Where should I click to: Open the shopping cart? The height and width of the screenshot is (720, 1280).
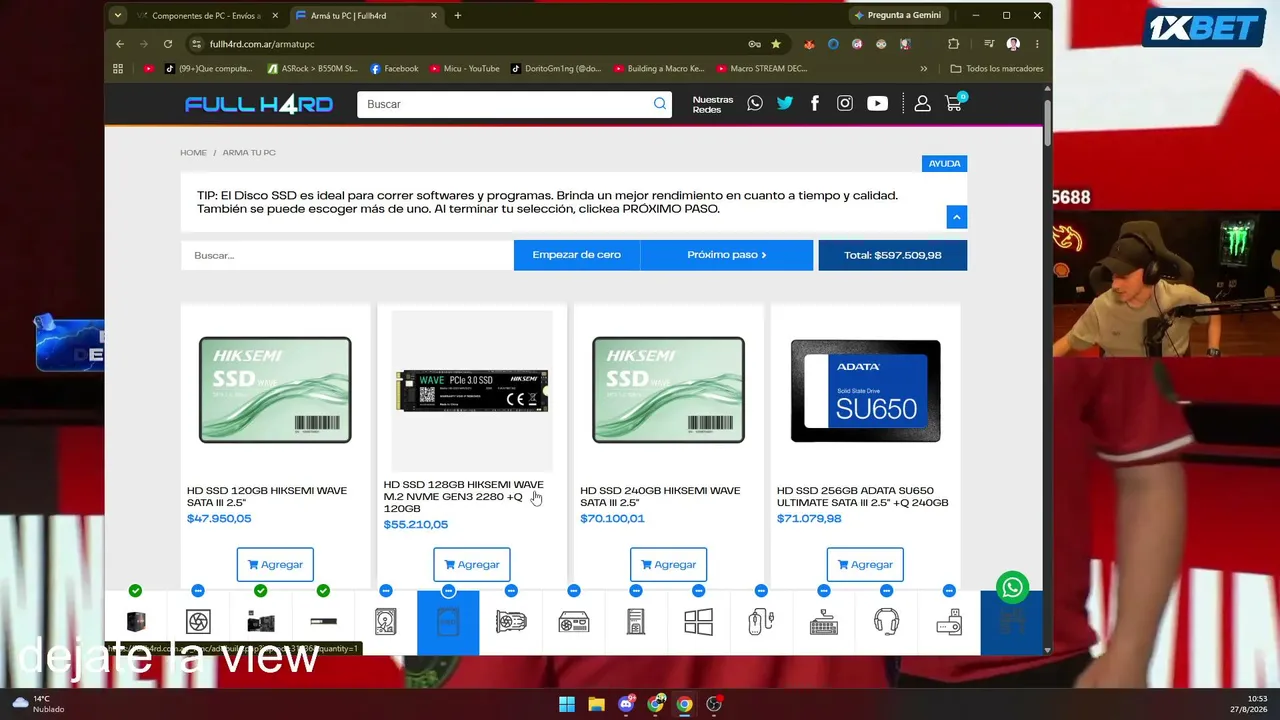(955, 102)
